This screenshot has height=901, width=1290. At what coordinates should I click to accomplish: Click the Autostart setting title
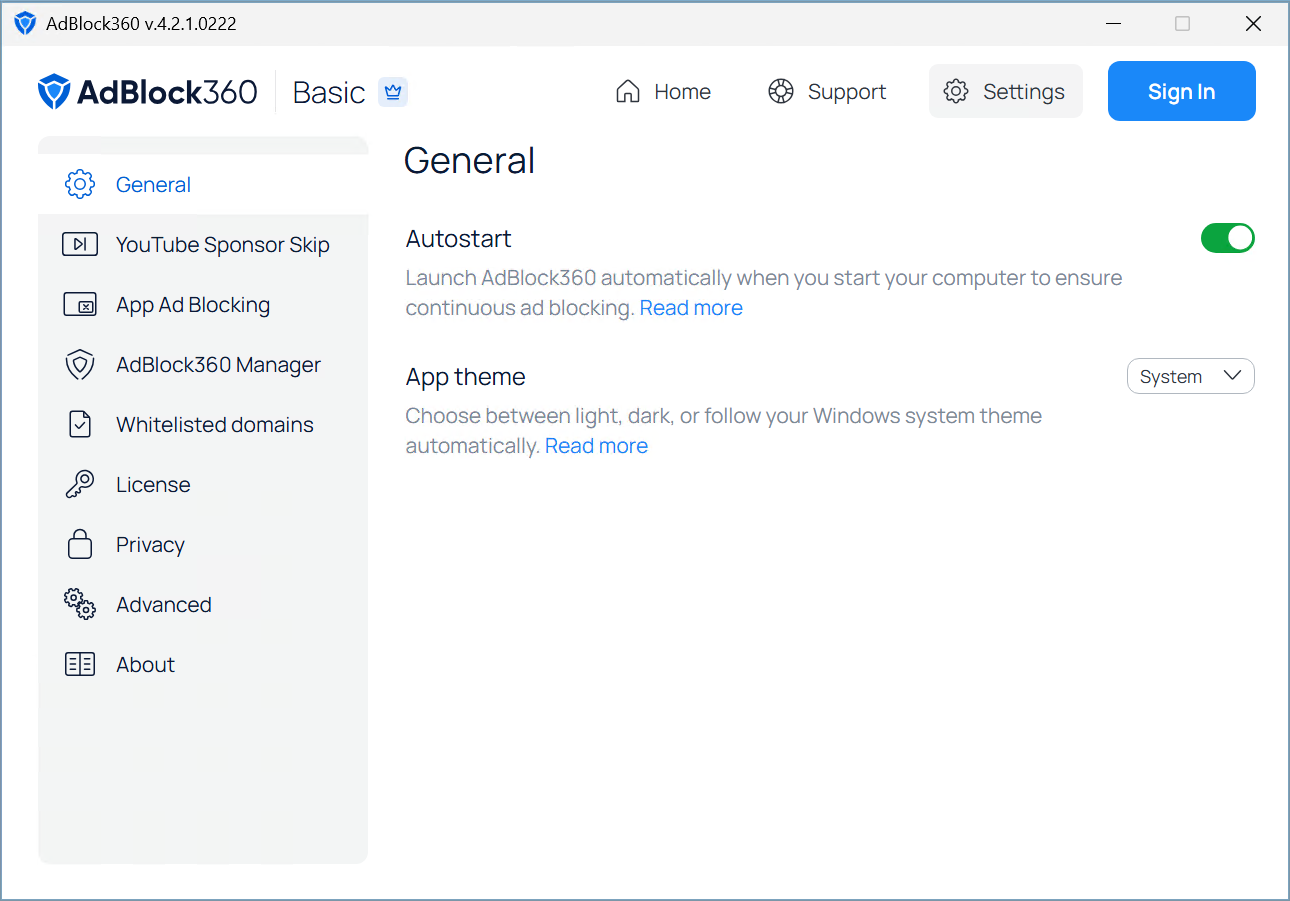[458, 238]
